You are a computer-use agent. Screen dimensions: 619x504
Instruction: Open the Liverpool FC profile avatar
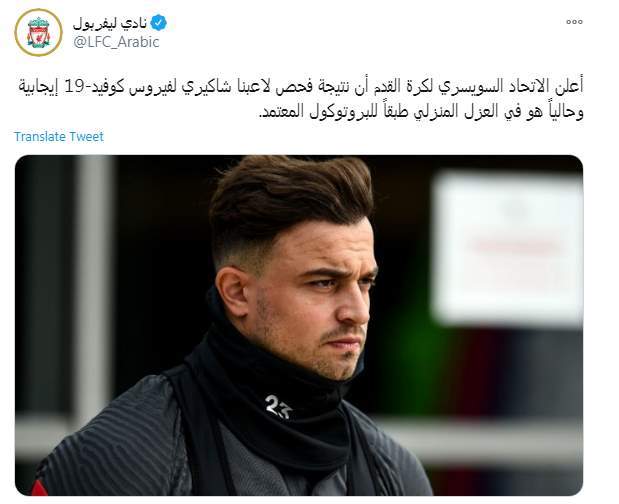[38, 32]
